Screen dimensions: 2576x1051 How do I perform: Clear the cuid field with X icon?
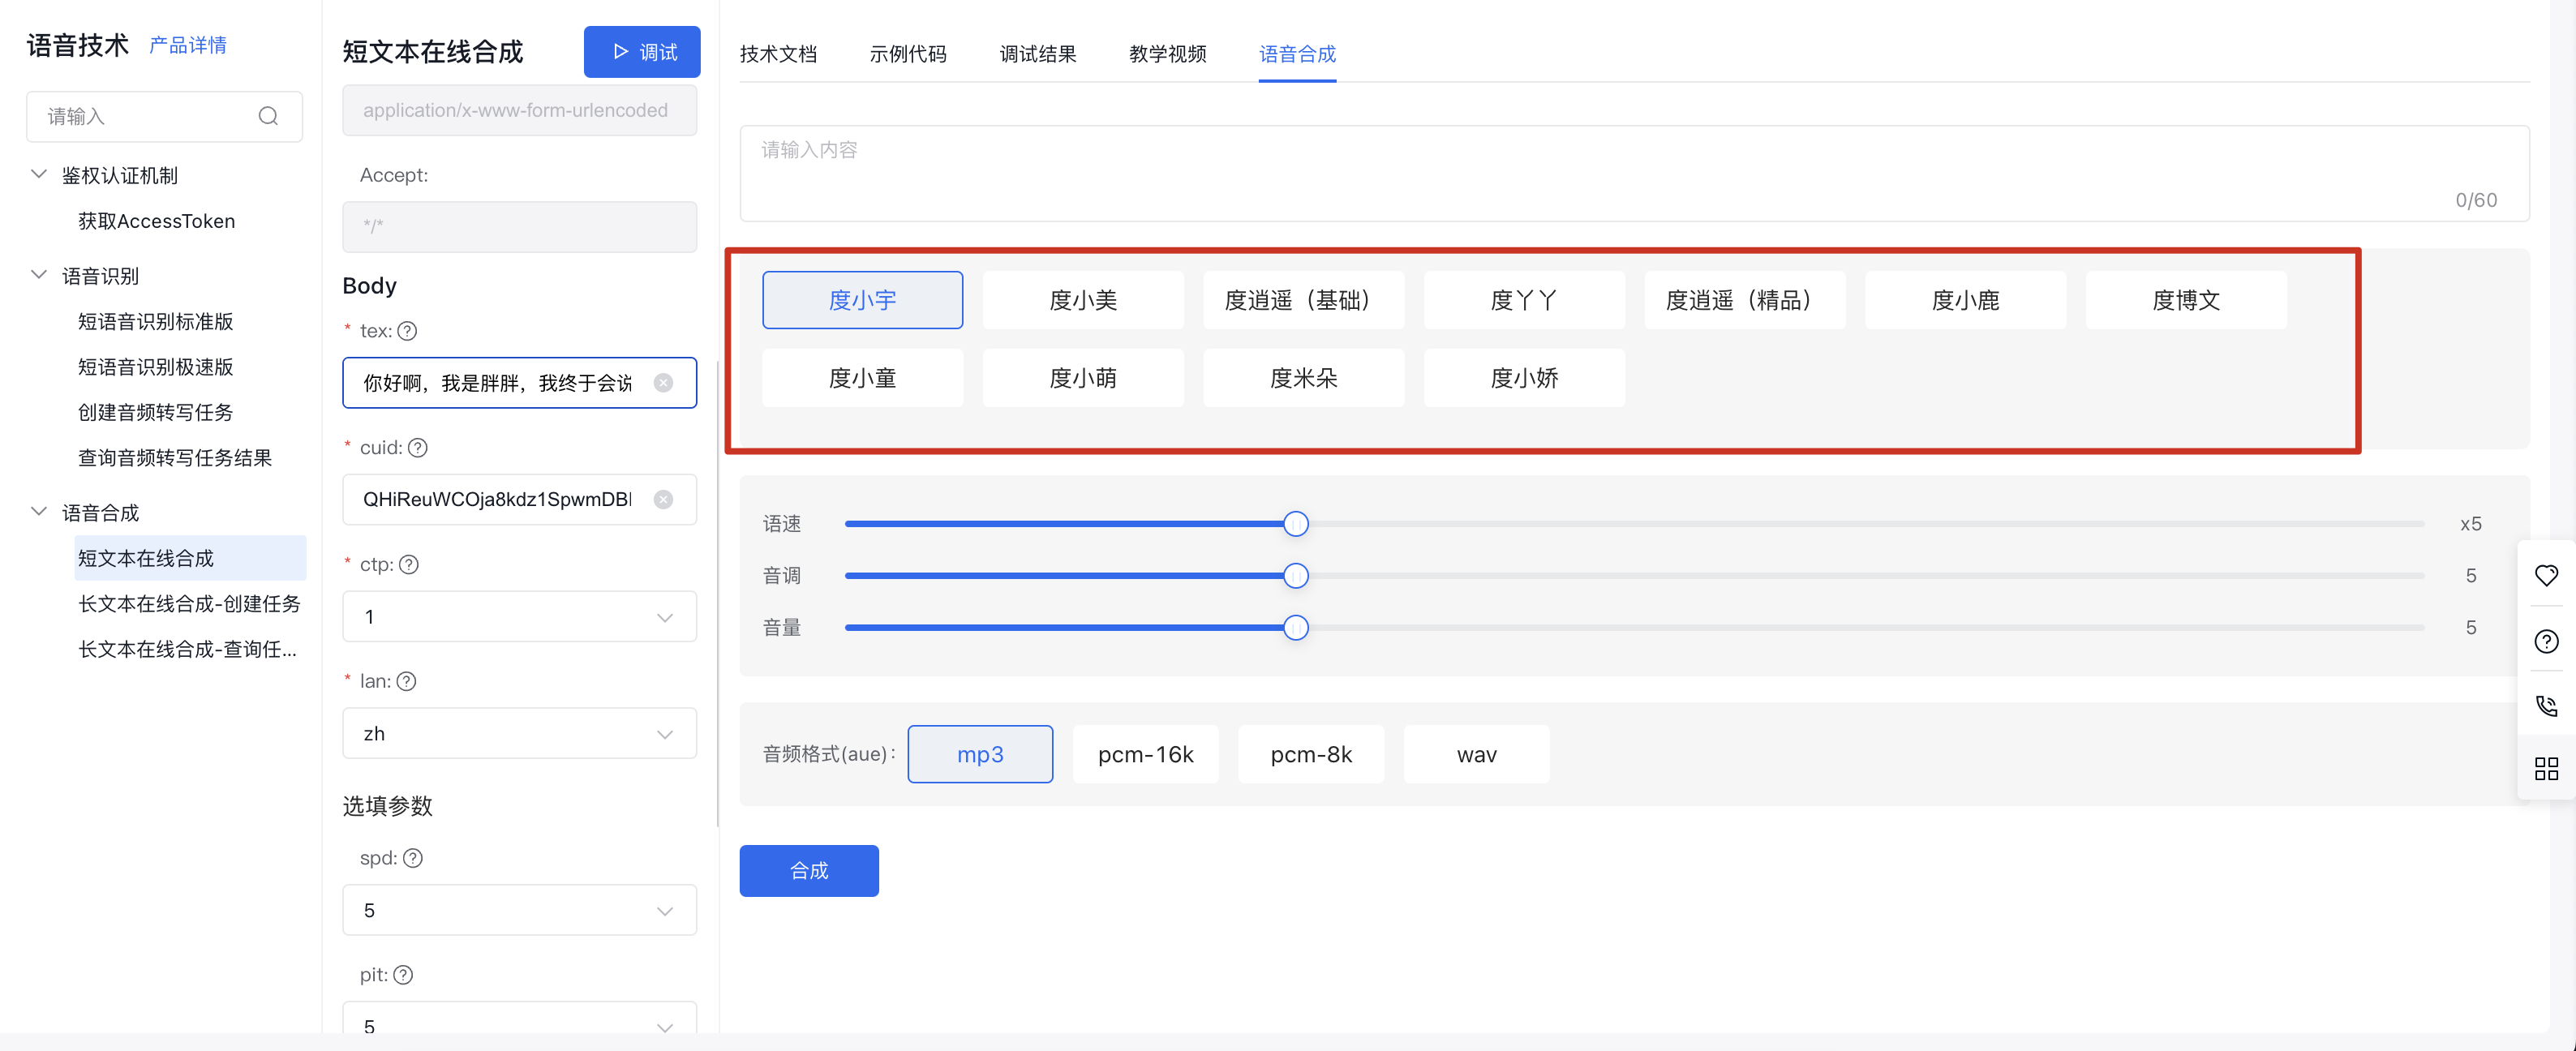(x=663, y=499)
